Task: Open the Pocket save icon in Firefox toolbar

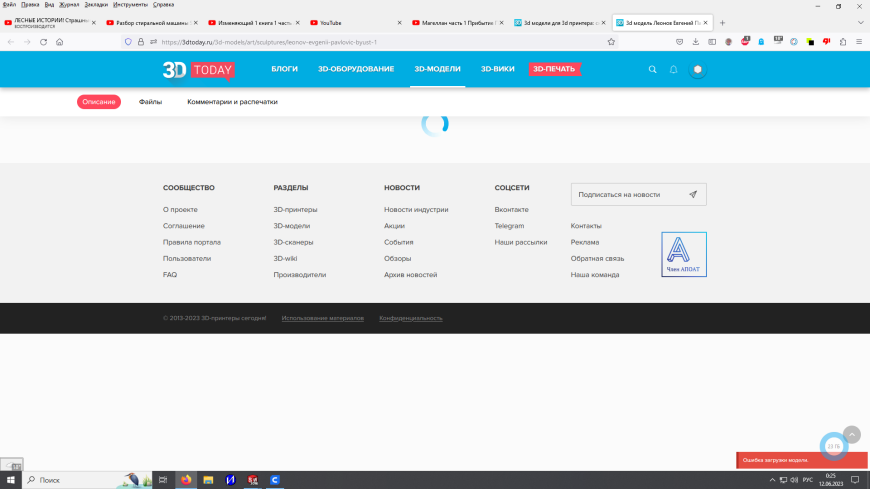Action: (679, 42)
